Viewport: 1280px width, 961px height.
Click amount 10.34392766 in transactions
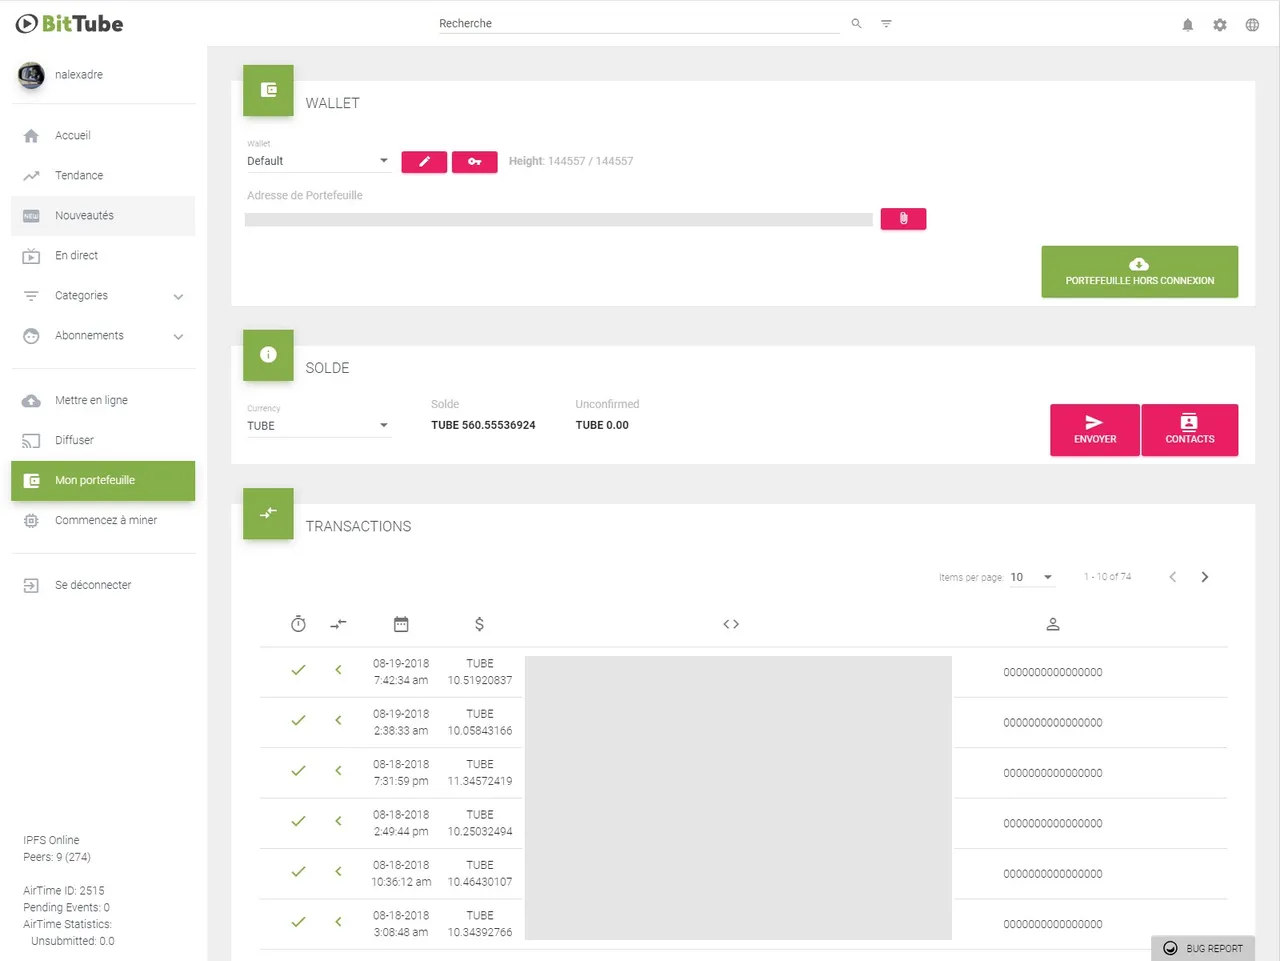(x=480, y=933)
